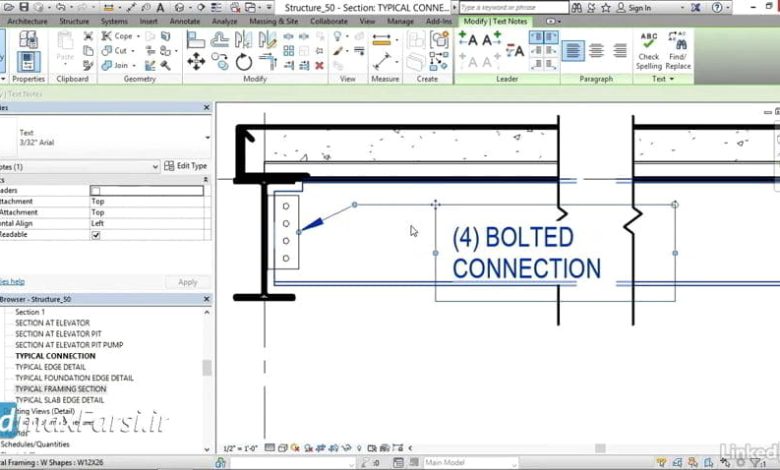The width and height of the screenshot is (780, 470).
Task: Click the red Delete icon
Action: [319, 65]
